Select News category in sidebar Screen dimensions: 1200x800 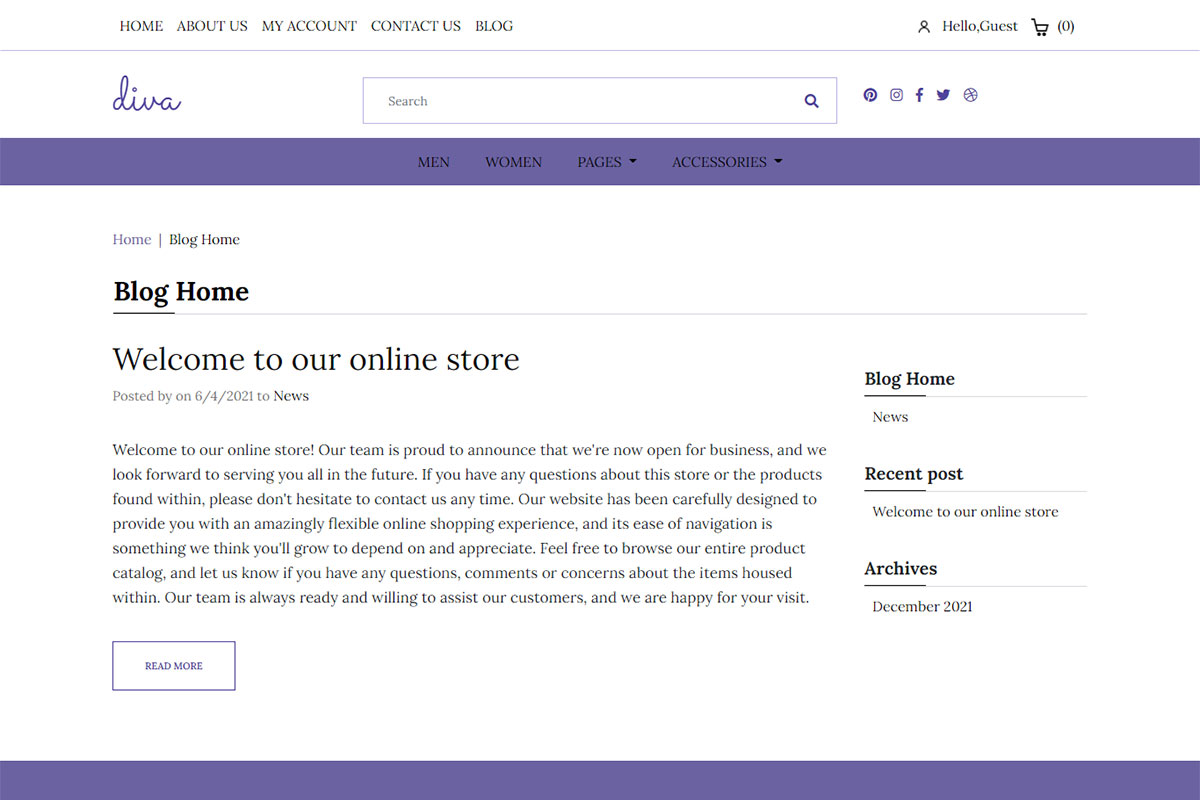(890, 417)
